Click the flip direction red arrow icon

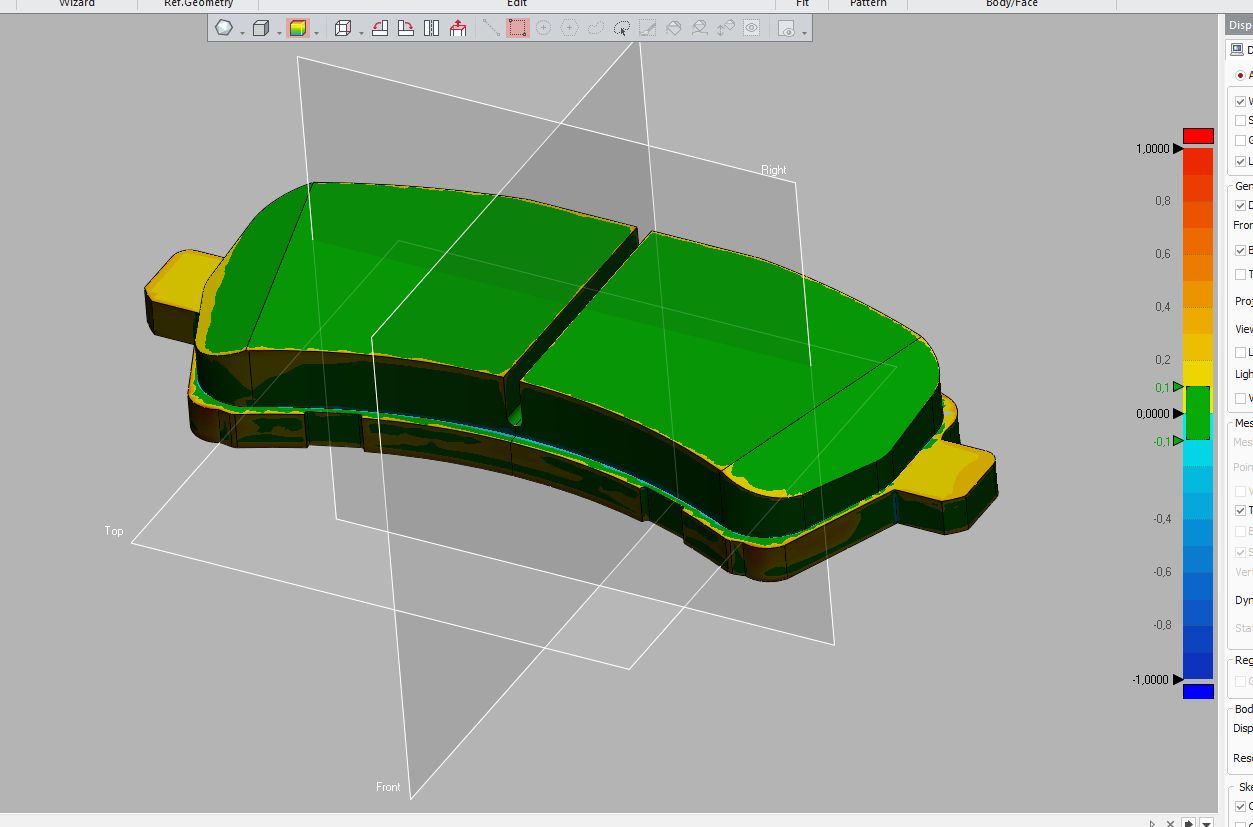click(x=380, y=29)
